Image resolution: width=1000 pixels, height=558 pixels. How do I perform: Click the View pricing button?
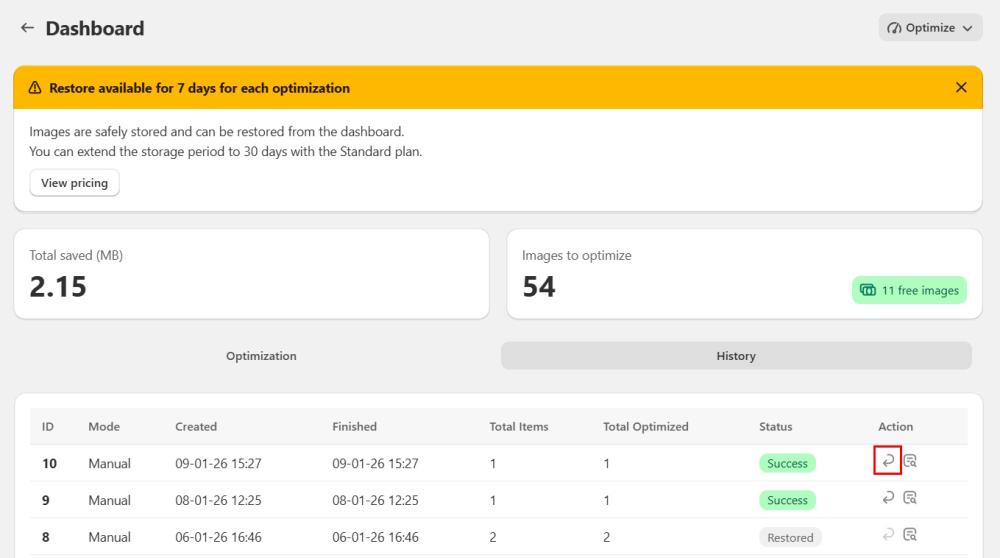[74, 183]
